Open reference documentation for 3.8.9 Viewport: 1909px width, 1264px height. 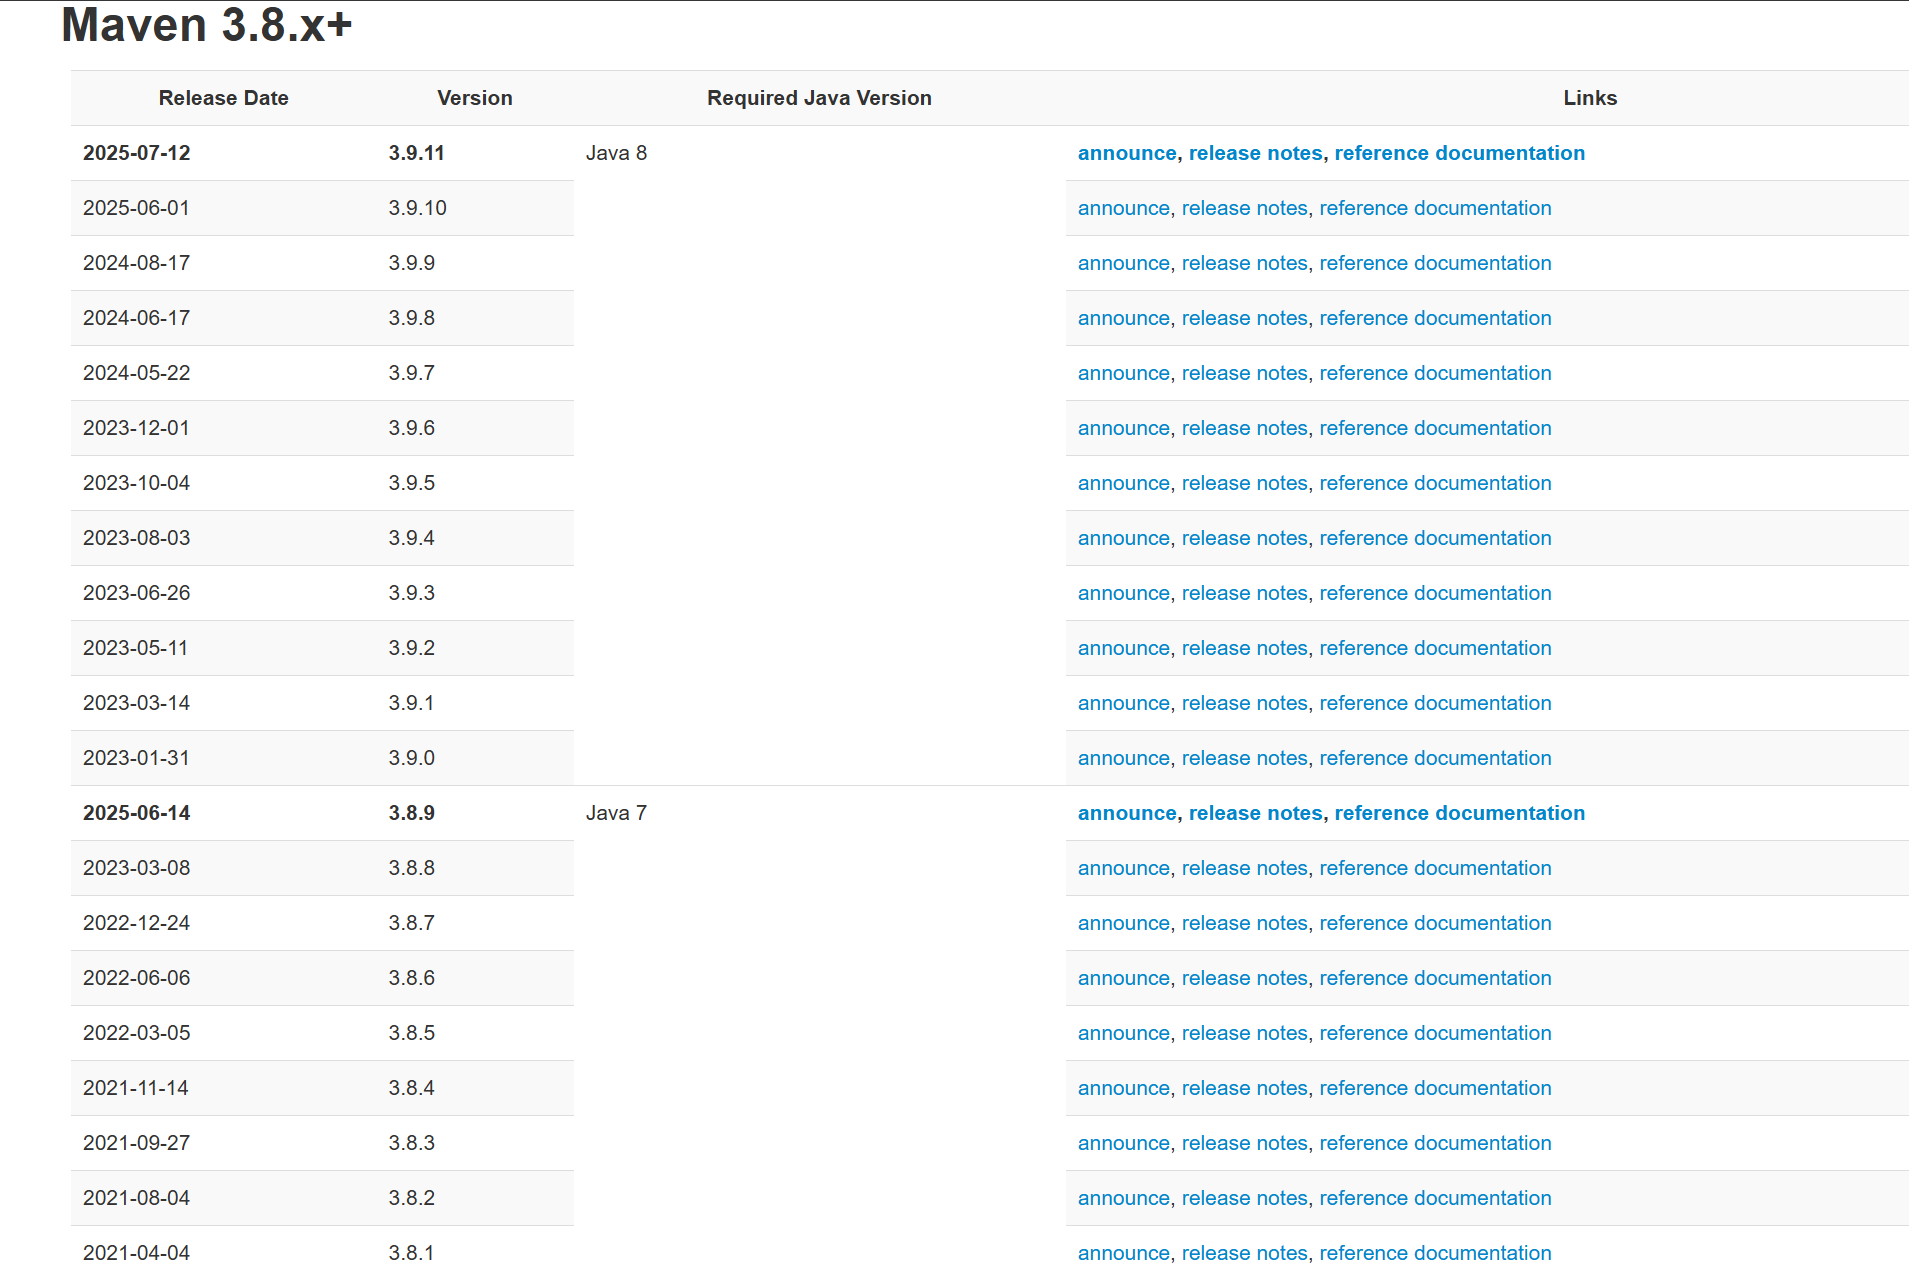(1459, 813)
